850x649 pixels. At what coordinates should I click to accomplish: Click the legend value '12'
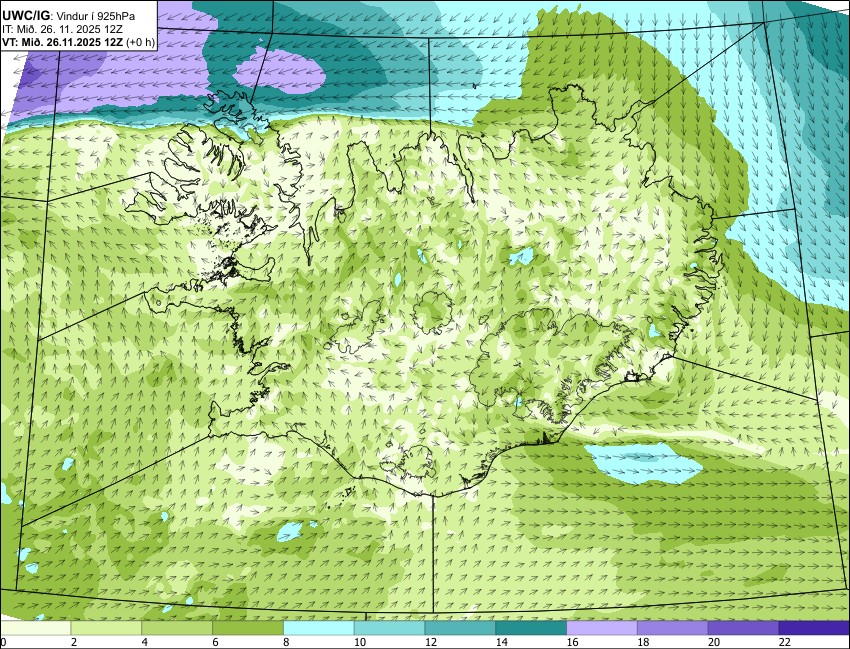pyautogui.click(x=431, y=642)
